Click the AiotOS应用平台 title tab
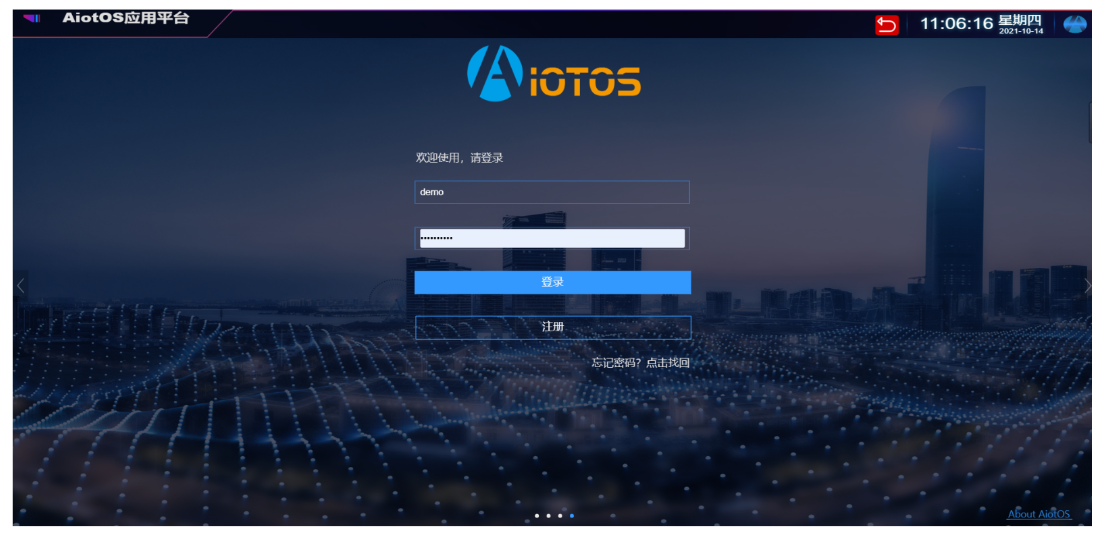The height and width of the screenshot is (537, 1110). point(125,19)
